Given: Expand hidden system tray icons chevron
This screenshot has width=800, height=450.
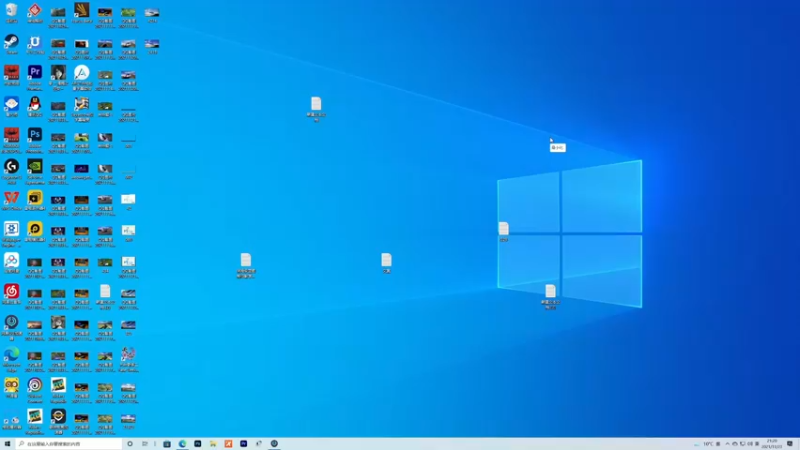Looking at the screenshot, I should (x=728, y=444).
